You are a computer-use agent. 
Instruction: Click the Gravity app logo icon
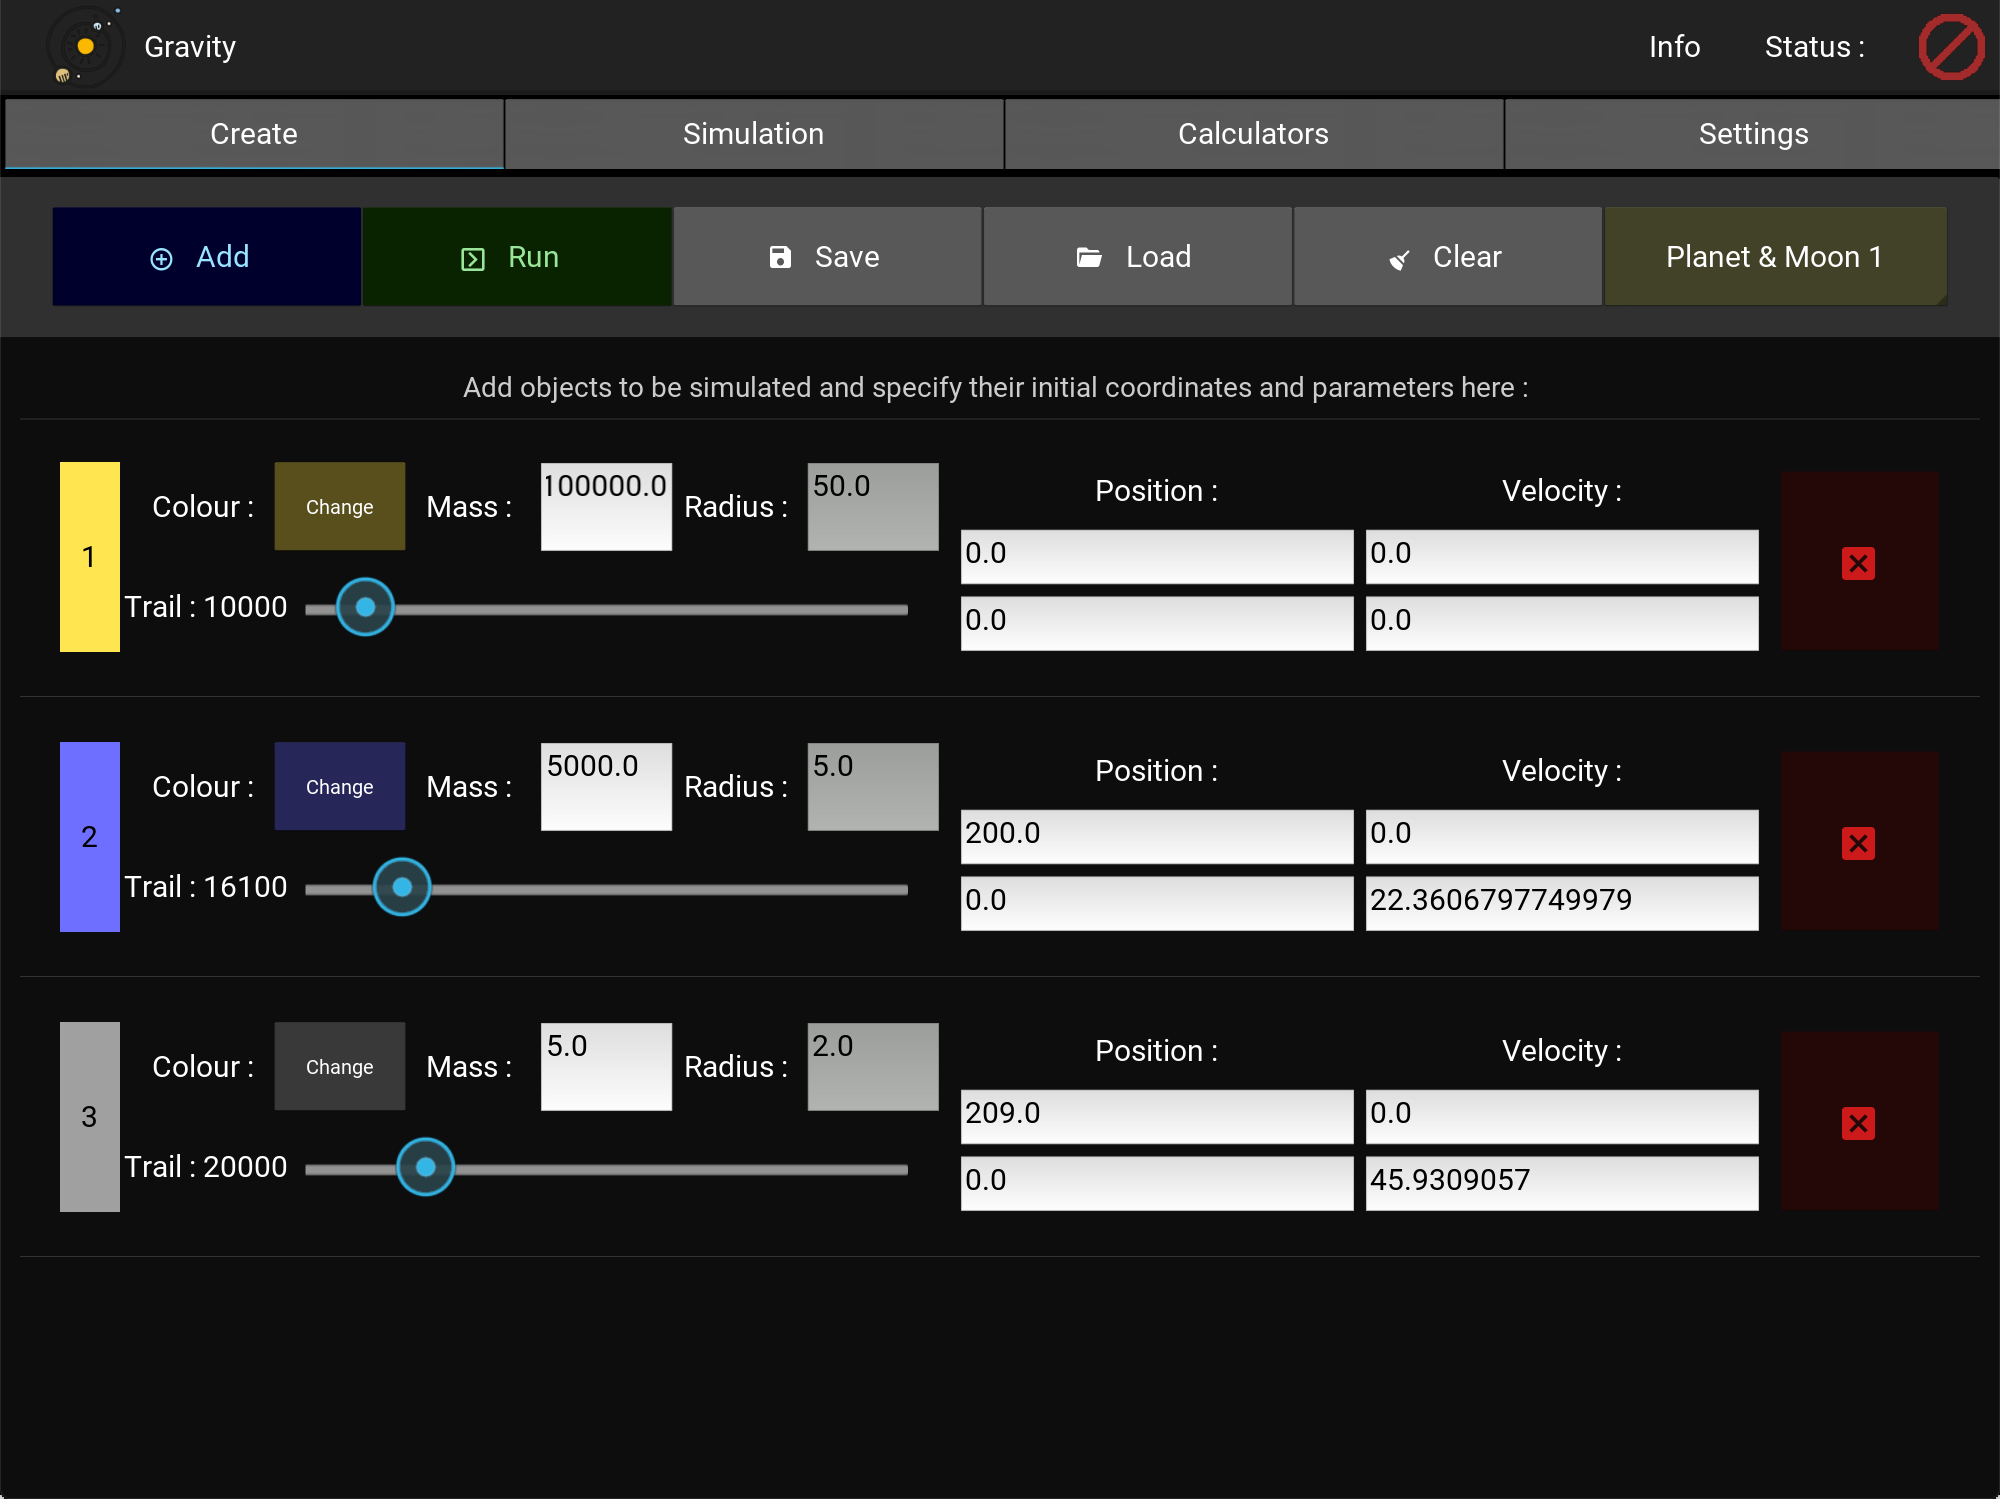coord(85,47)
